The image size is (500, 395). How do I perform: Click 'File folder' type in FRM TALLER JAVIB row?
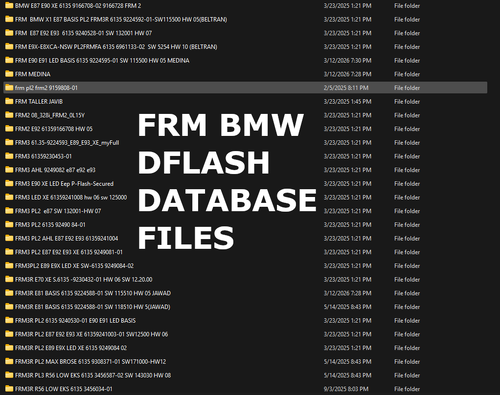click(x=407, y=101)
